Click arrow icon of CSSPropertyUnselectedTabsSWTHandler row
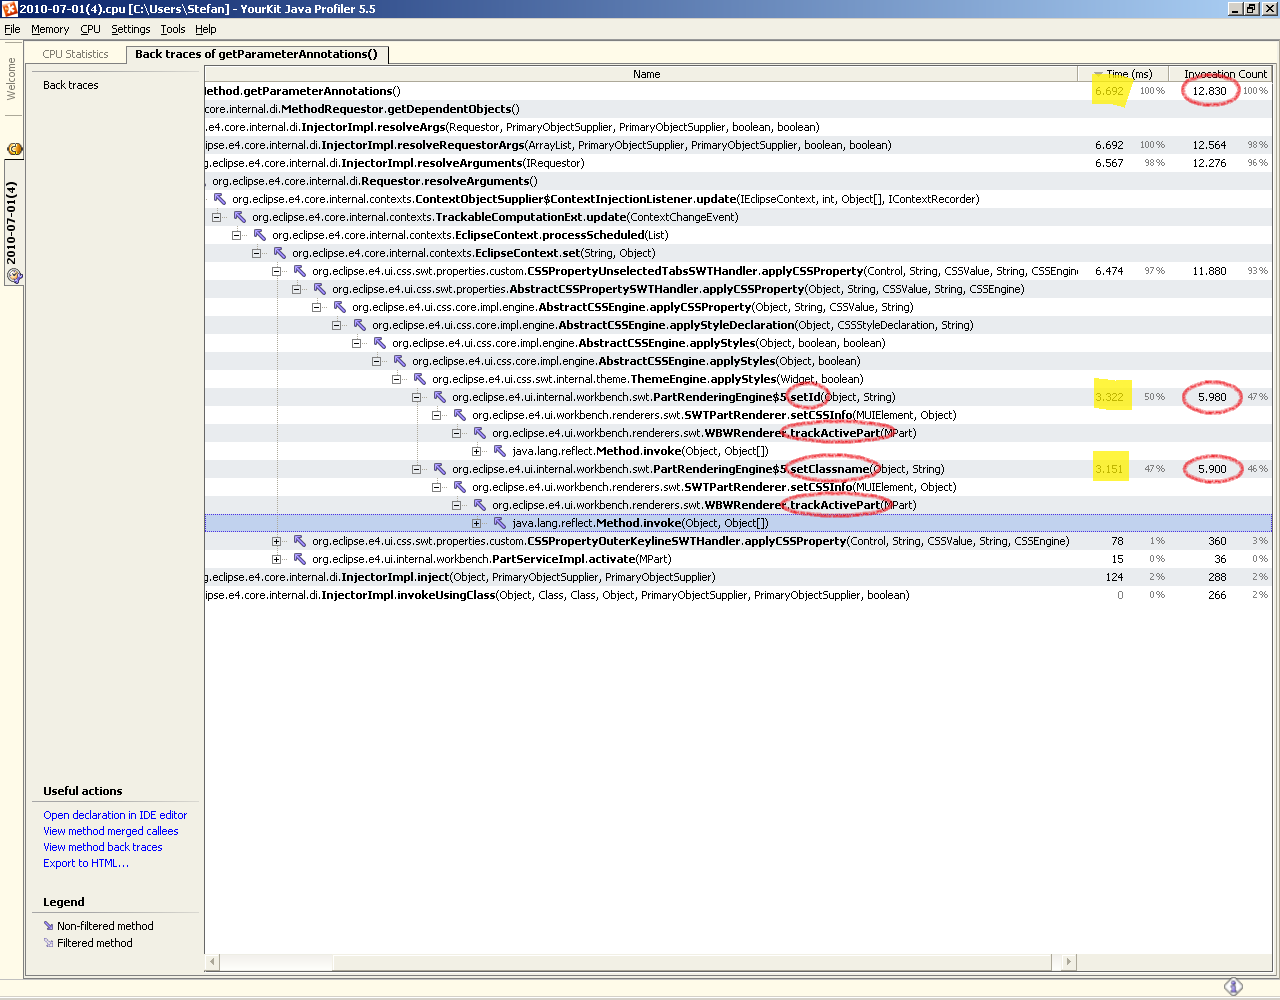The height and width of the screenshot is (1000, 1280). [300, 271]
